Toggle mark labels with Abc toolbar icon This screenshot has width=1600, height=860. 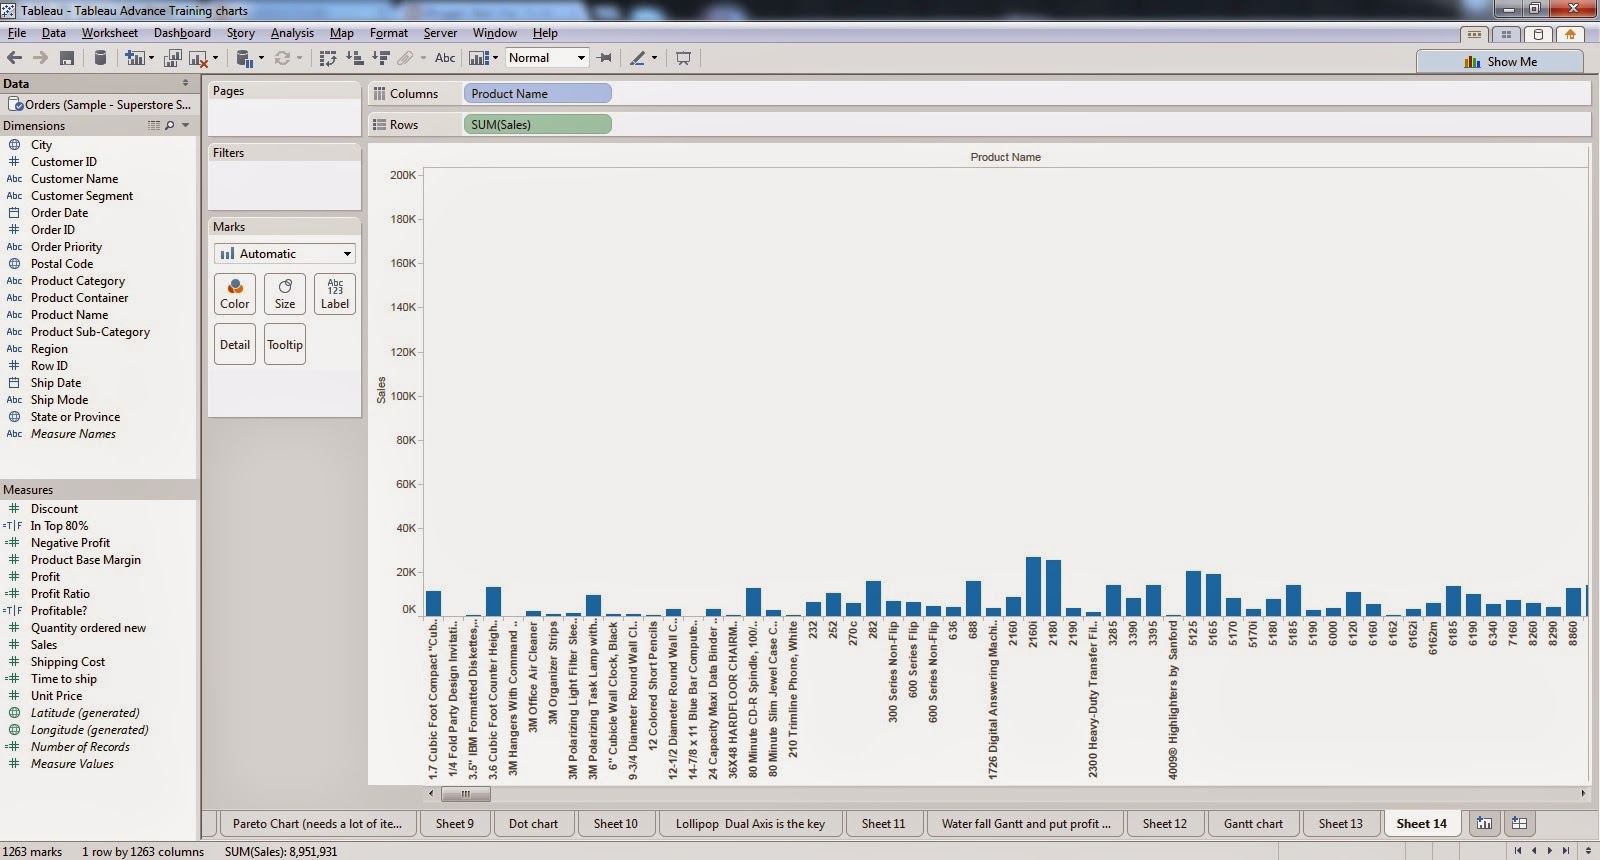tap(445, 58)
